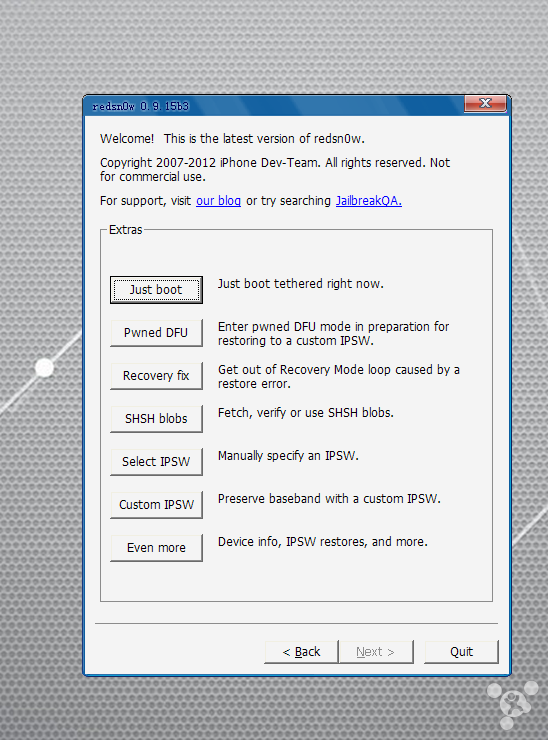The height and width of the screenshot is (740, 548).
Task: Start the Custom IPSW option
Action: (x=156, y=505)
